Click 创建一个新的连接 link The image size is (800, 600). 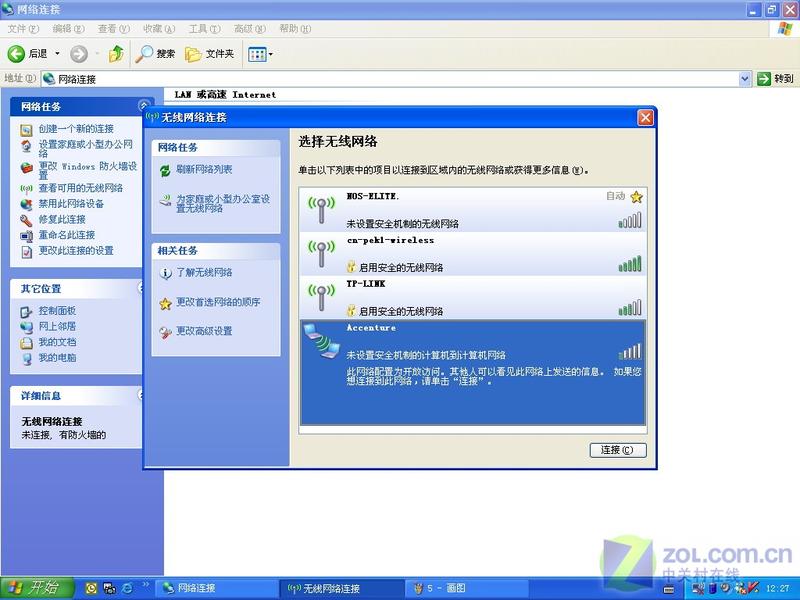pos(76,129)
